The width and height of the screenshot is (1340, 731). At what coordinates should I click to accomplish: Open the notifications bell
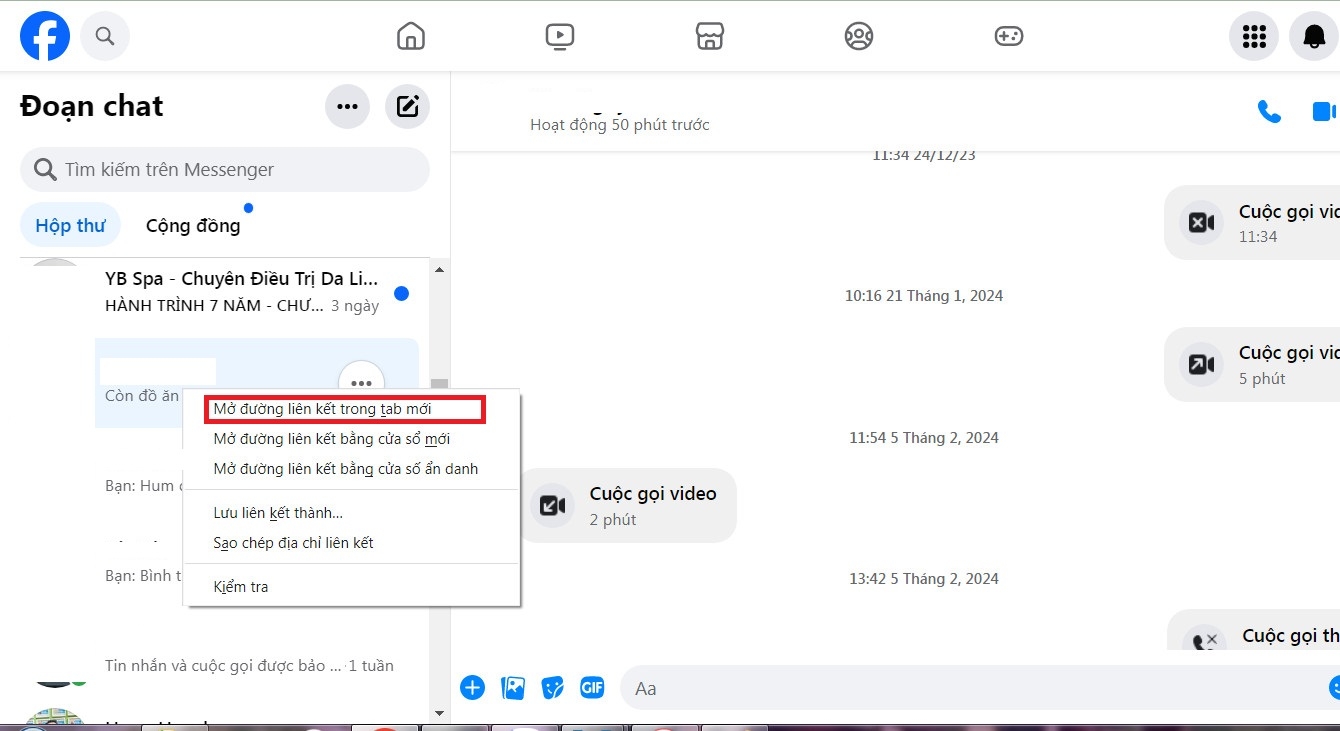tap(1314, 37)
